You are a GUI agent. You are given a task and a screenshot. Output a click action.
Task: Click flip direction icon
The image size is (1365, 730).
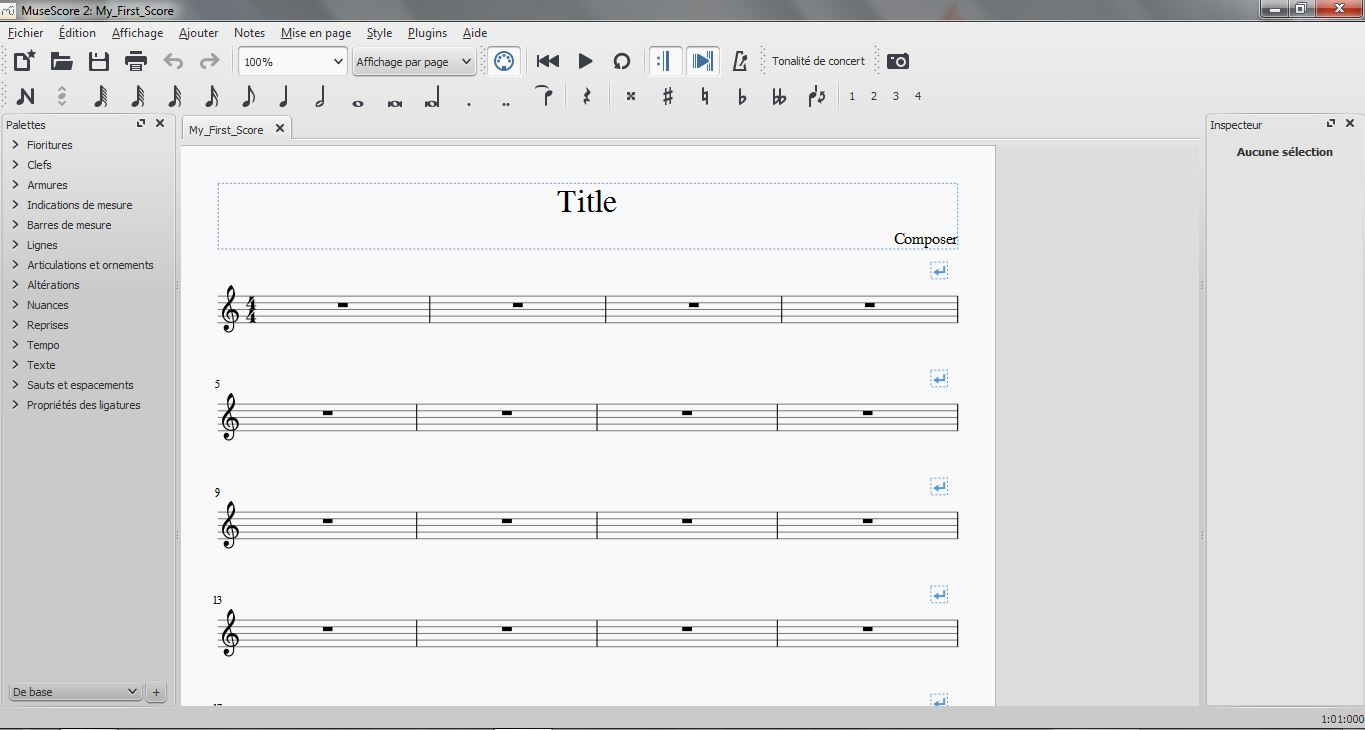[817, 97]
